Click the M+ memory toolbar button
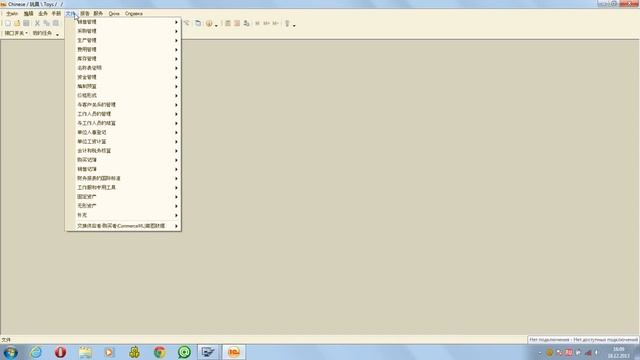Image resolution: width=640 pixels, height=360 pixels. pyautogui.click(x=267, y=23)
